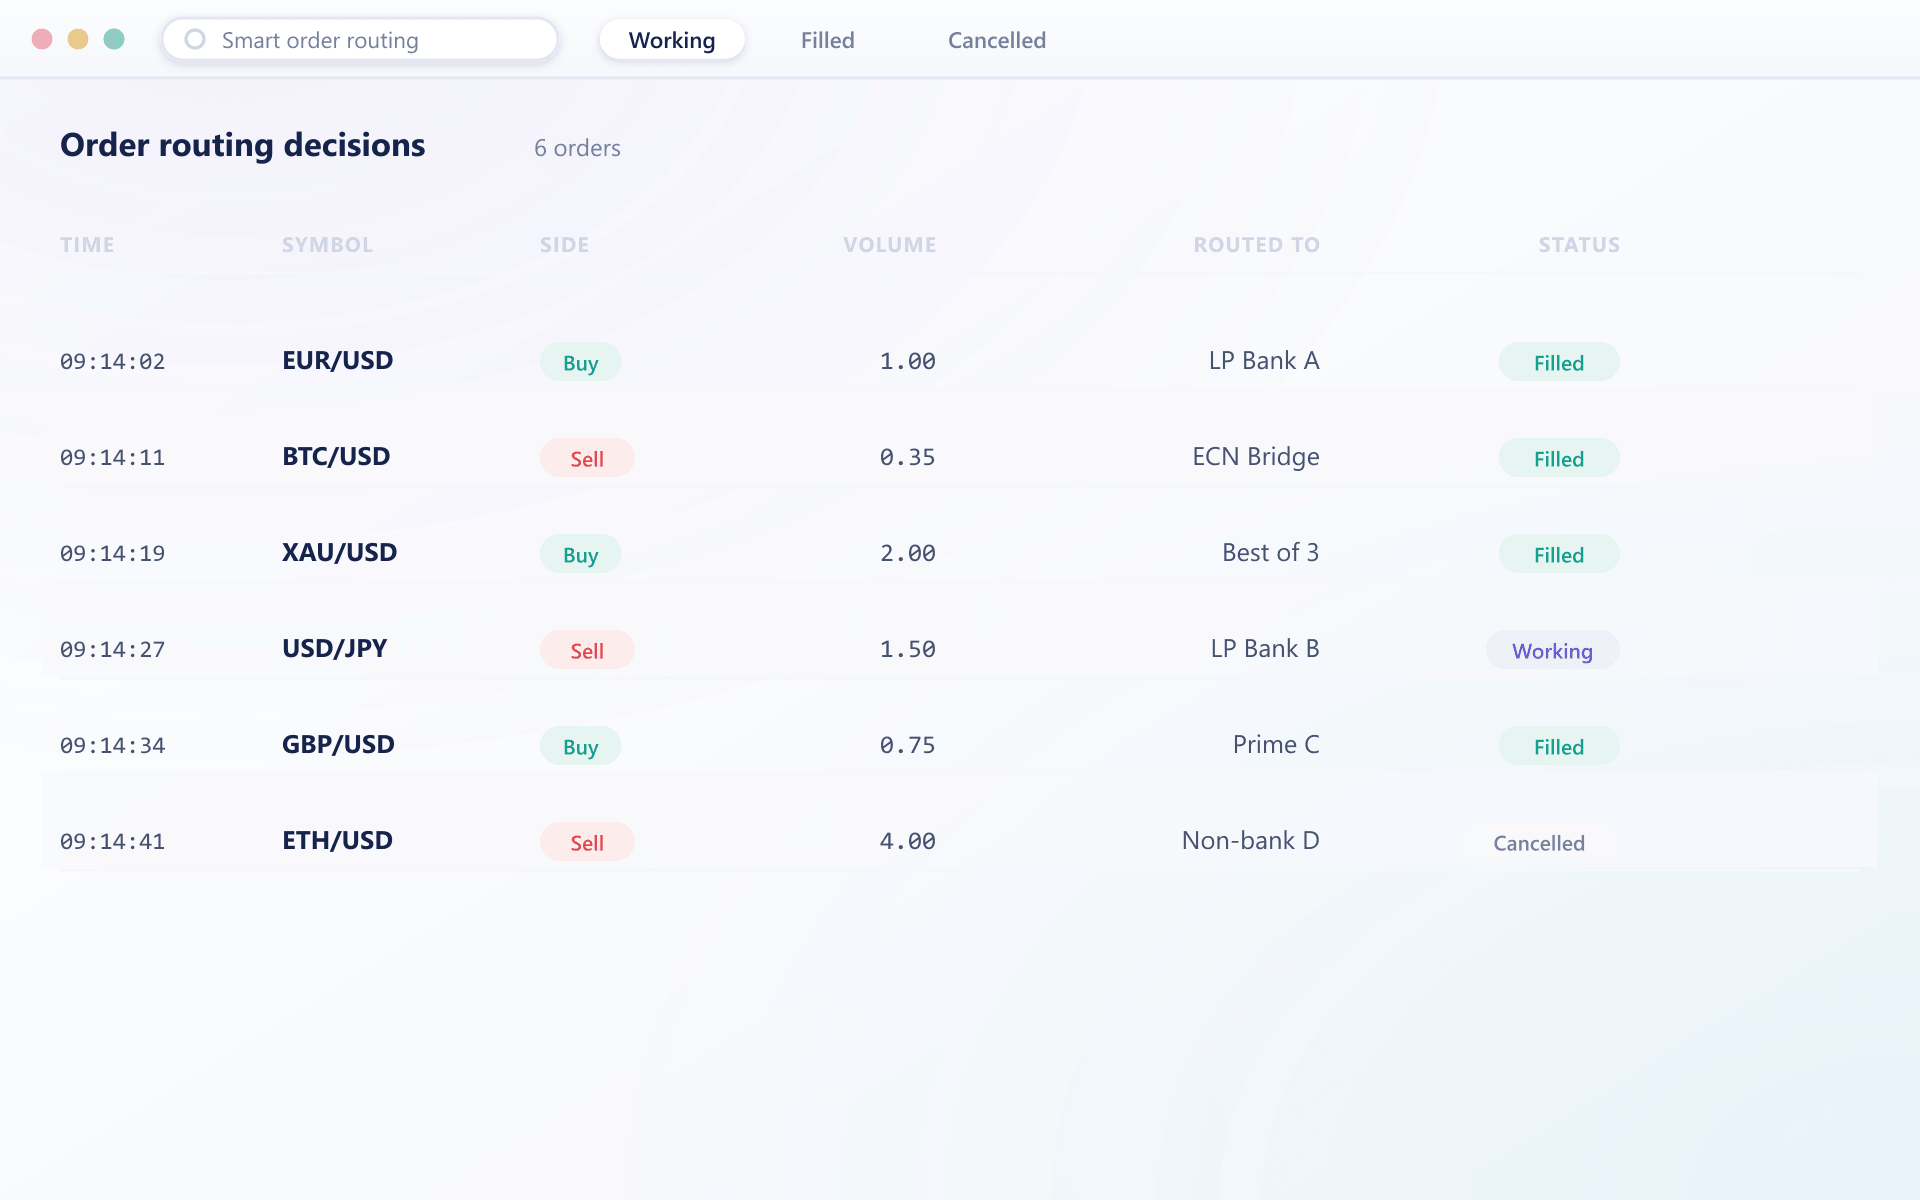1920x1200 pixels.
Task: Select the GBP/USD symbol cell
Action: point(338,745)
